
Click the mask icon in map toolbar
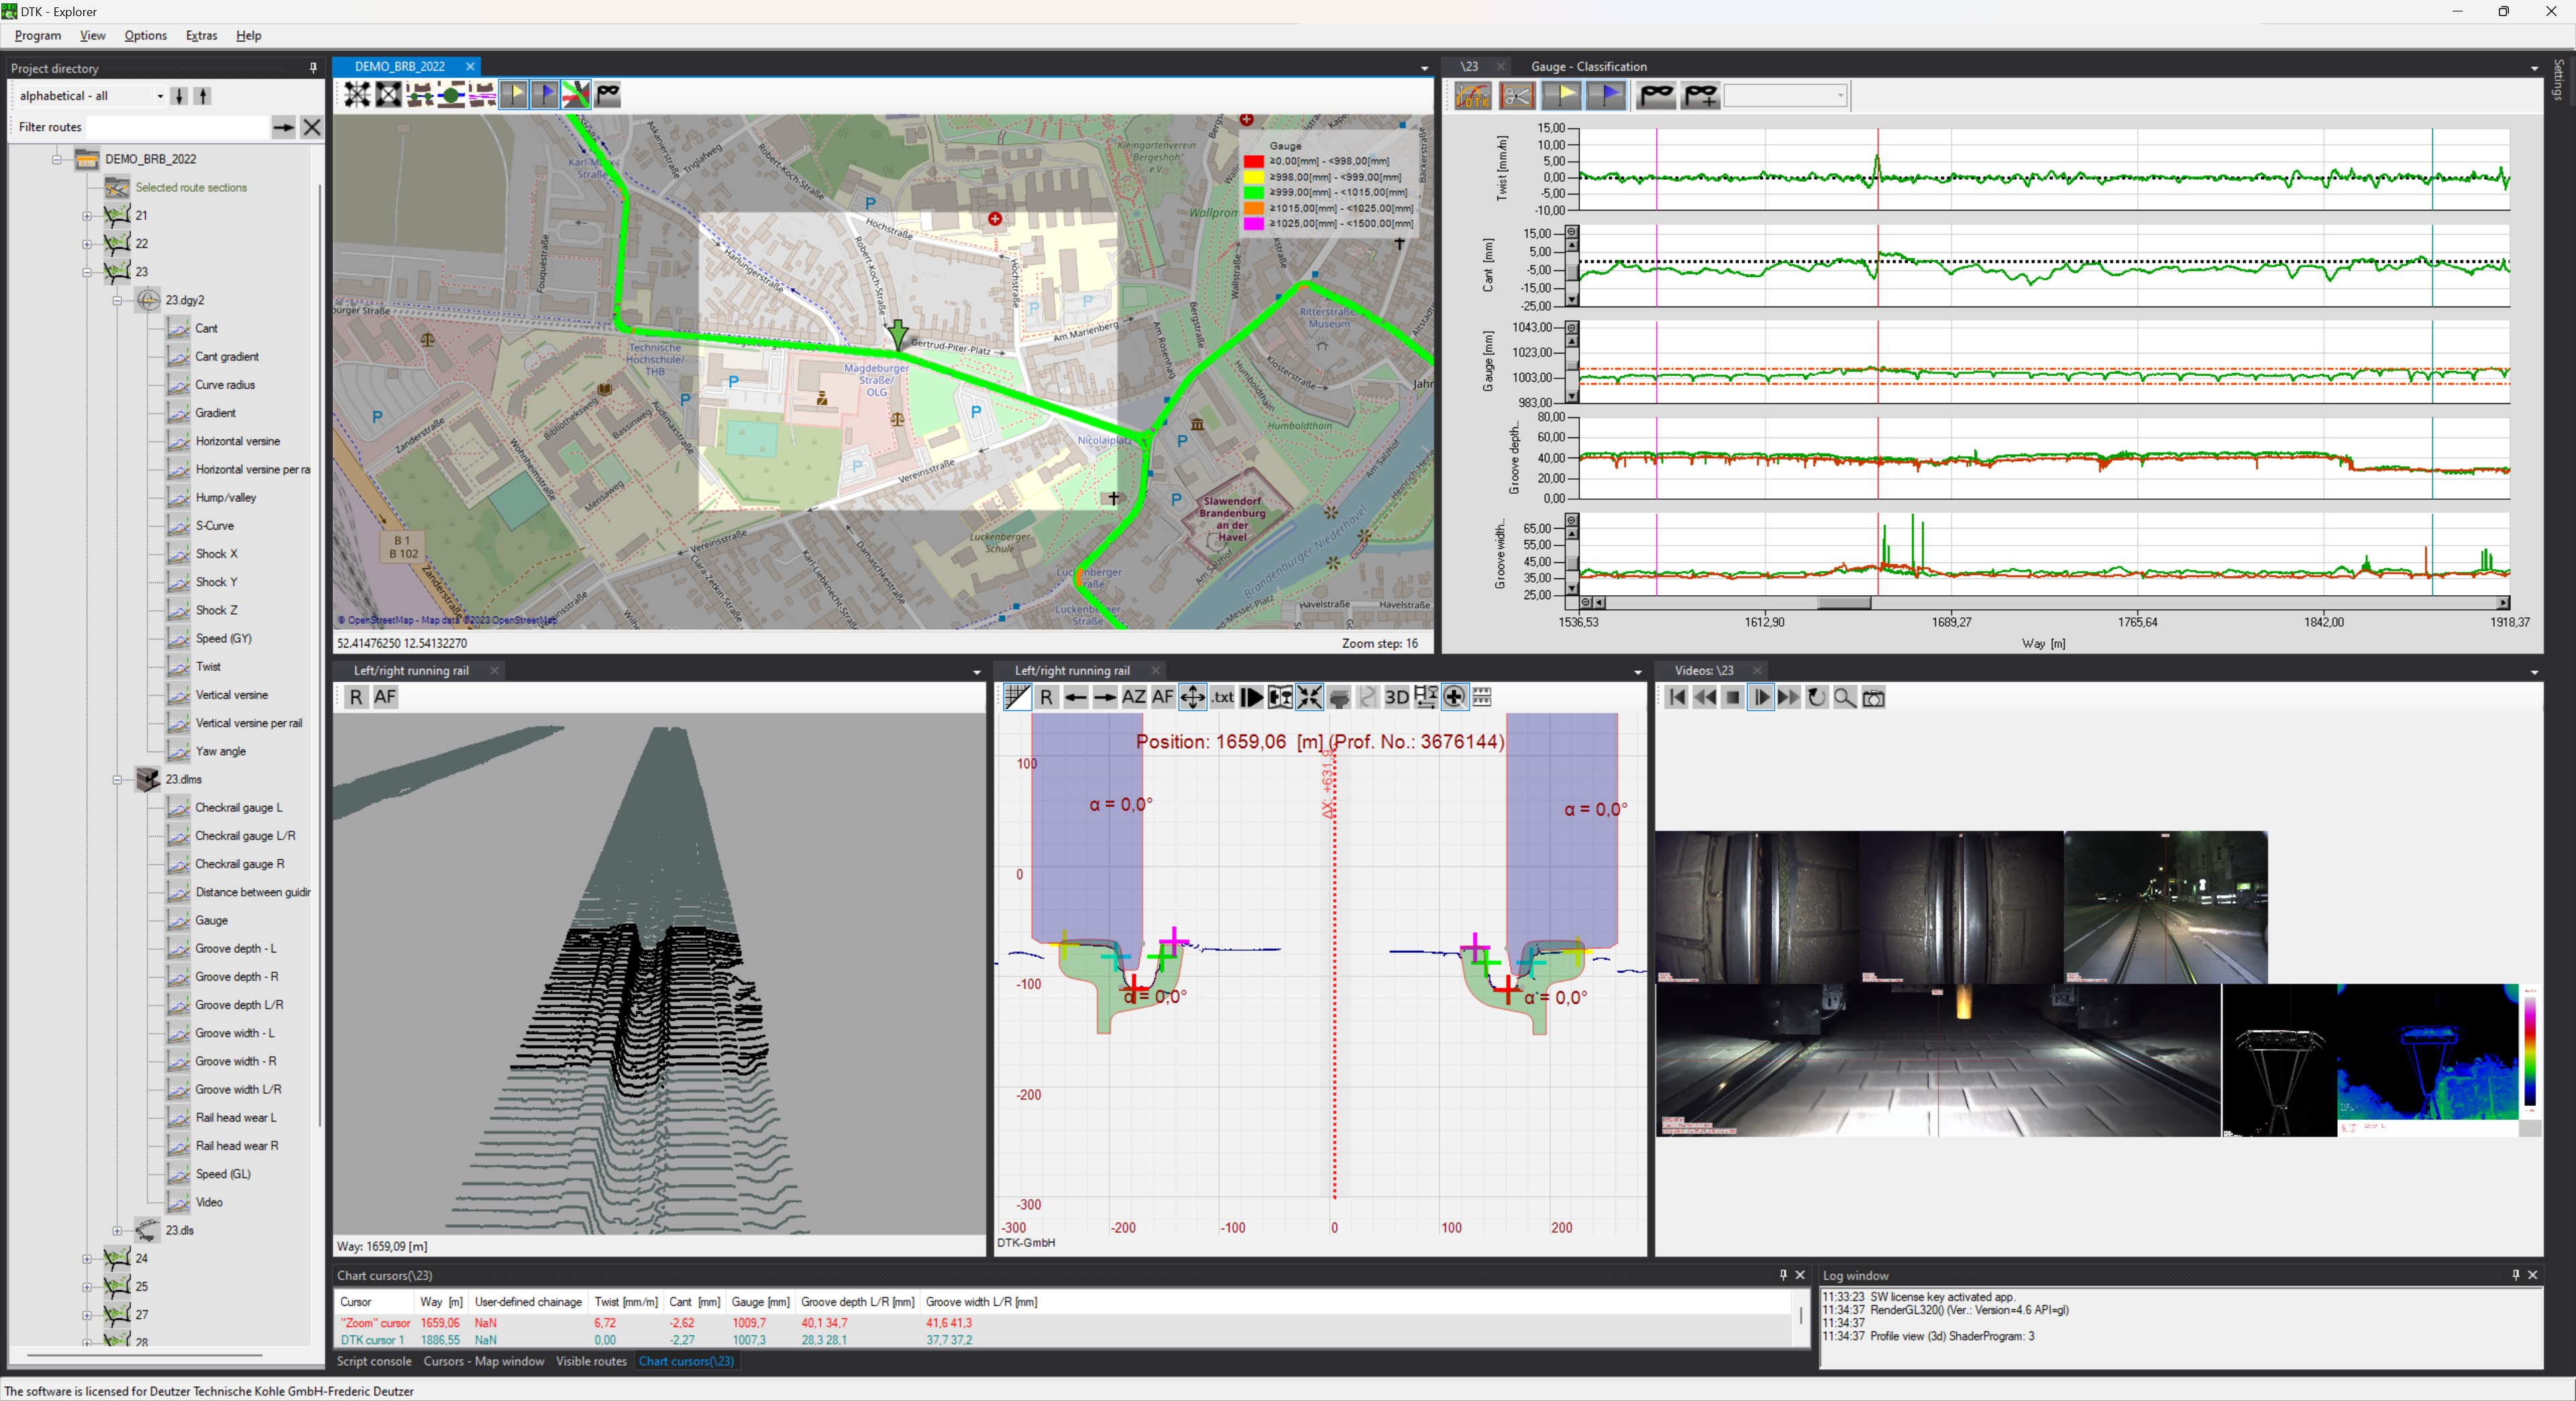tap(608, 95)
